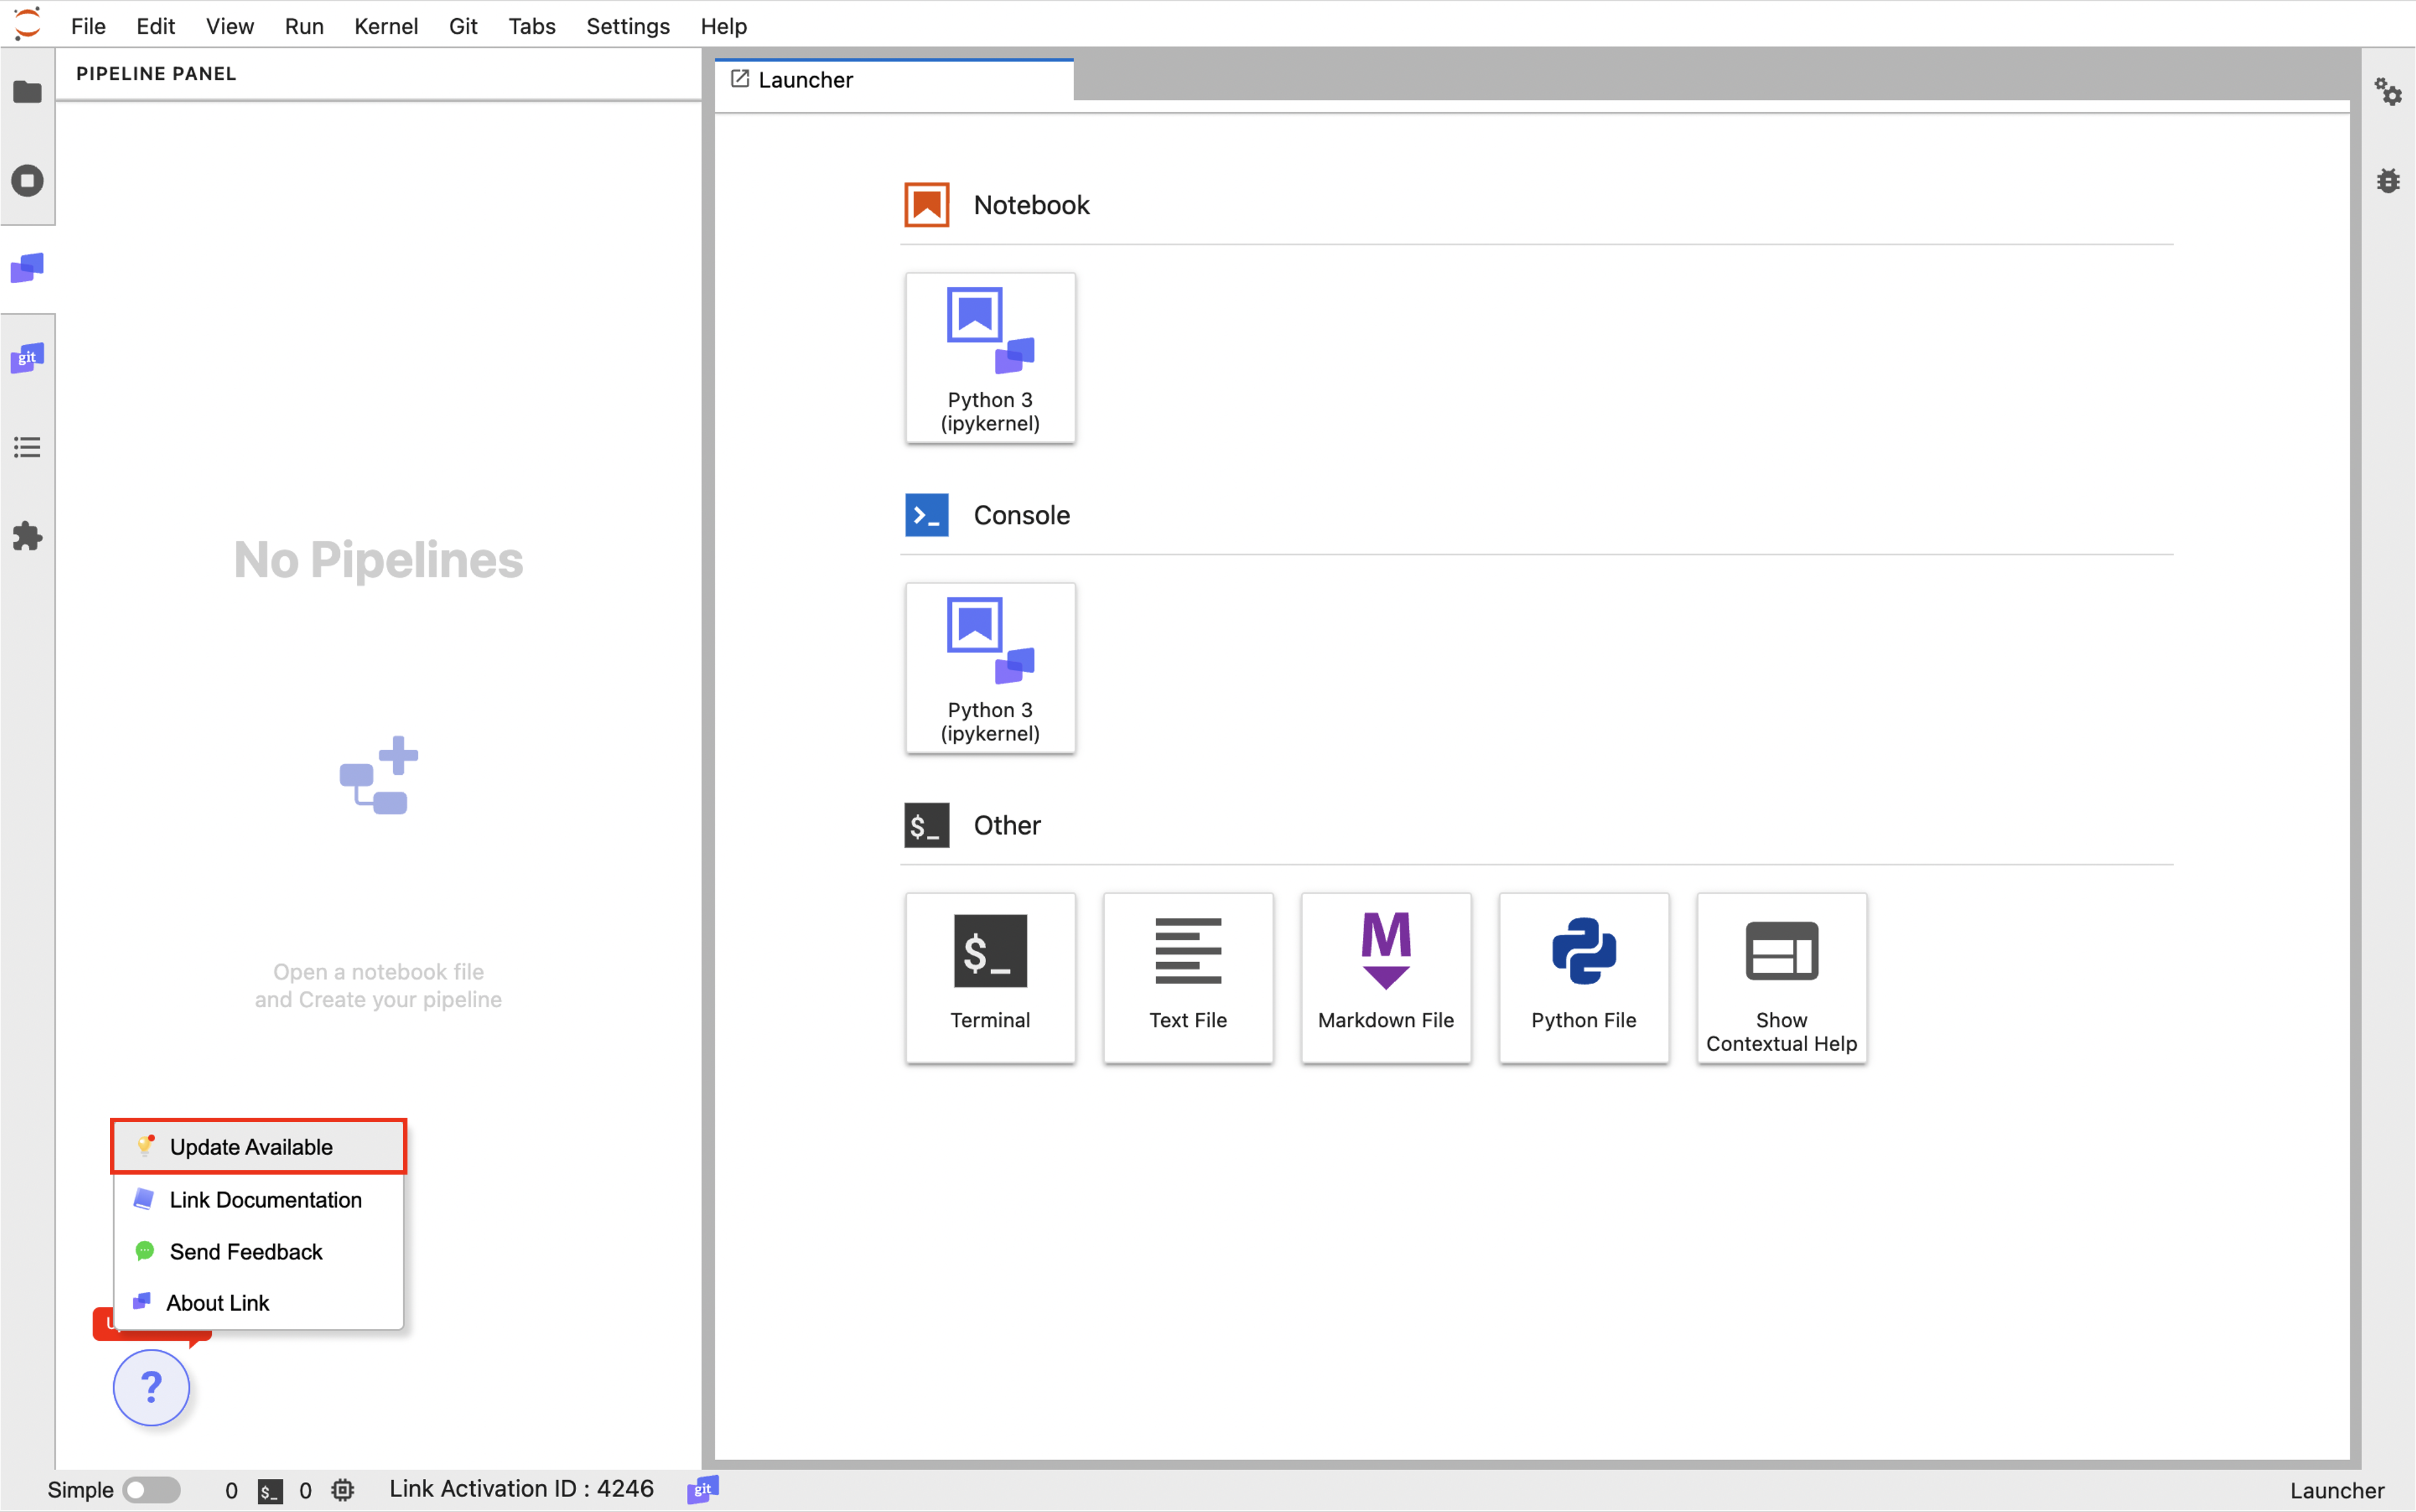Image resolution: width=2416 pixels, height=1512 pixels.
Task: Open Link Documentation from help menu
Action: click(x=264, y=1199)
